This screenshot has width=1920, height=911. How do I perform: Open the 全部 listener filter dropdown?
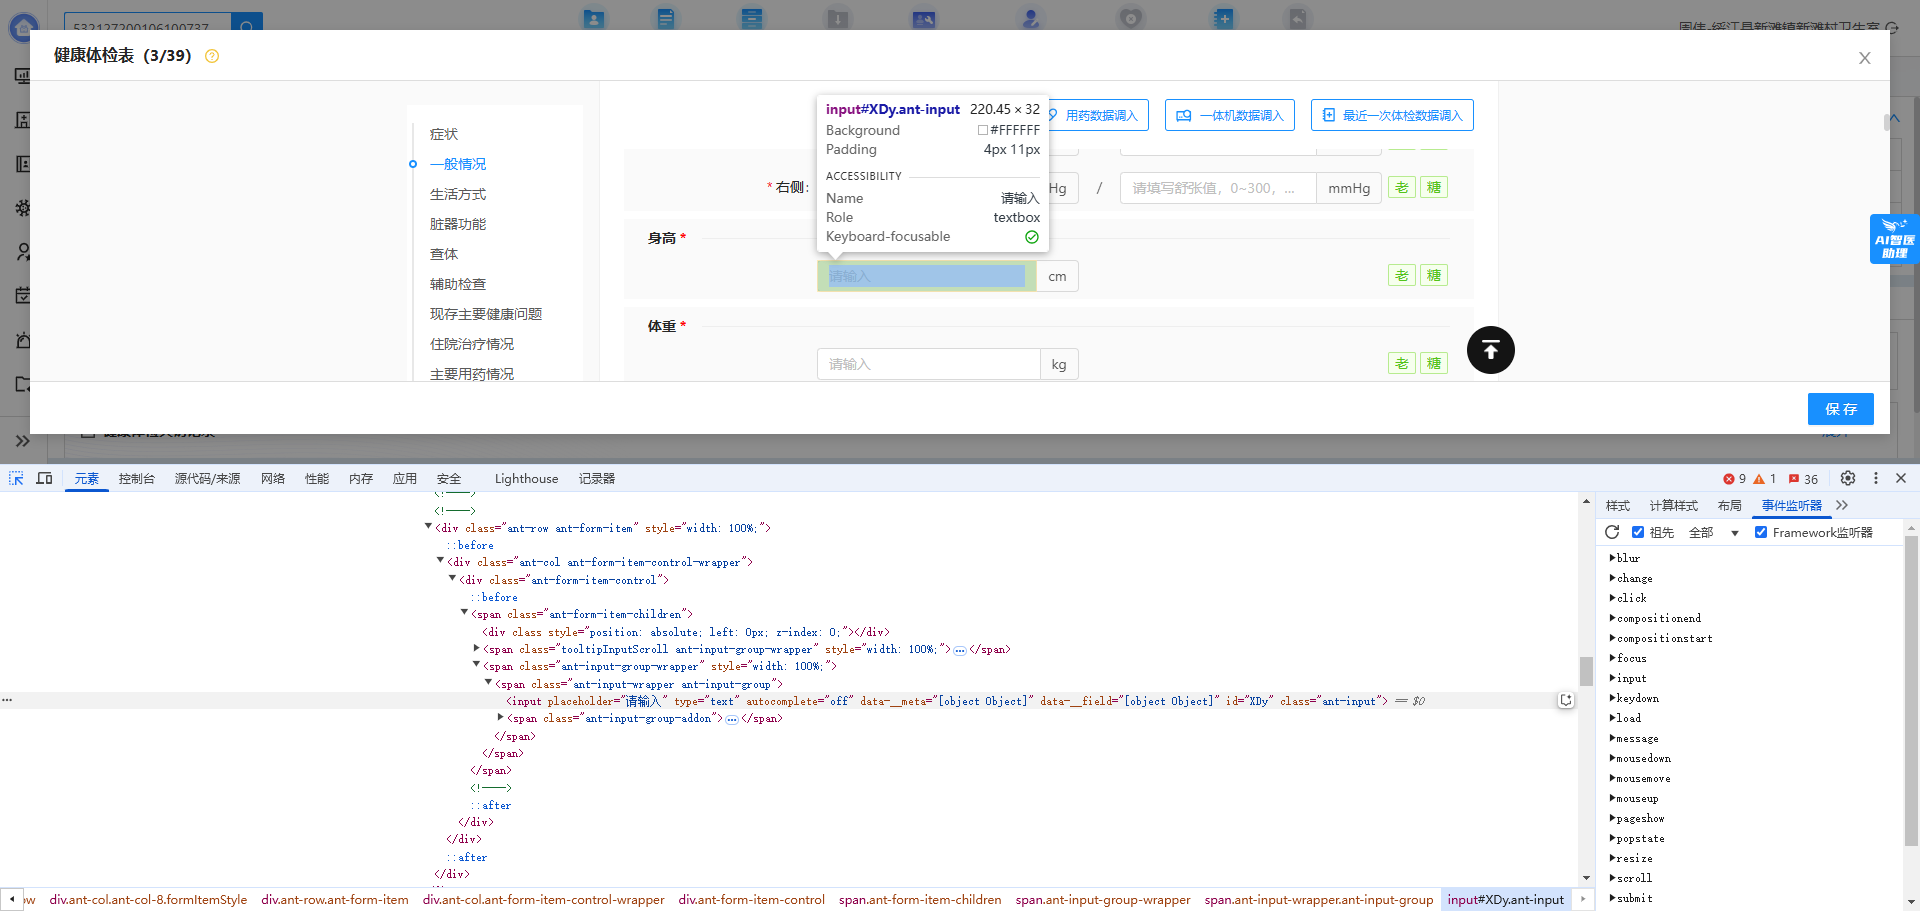click(x=1714, y=533)
